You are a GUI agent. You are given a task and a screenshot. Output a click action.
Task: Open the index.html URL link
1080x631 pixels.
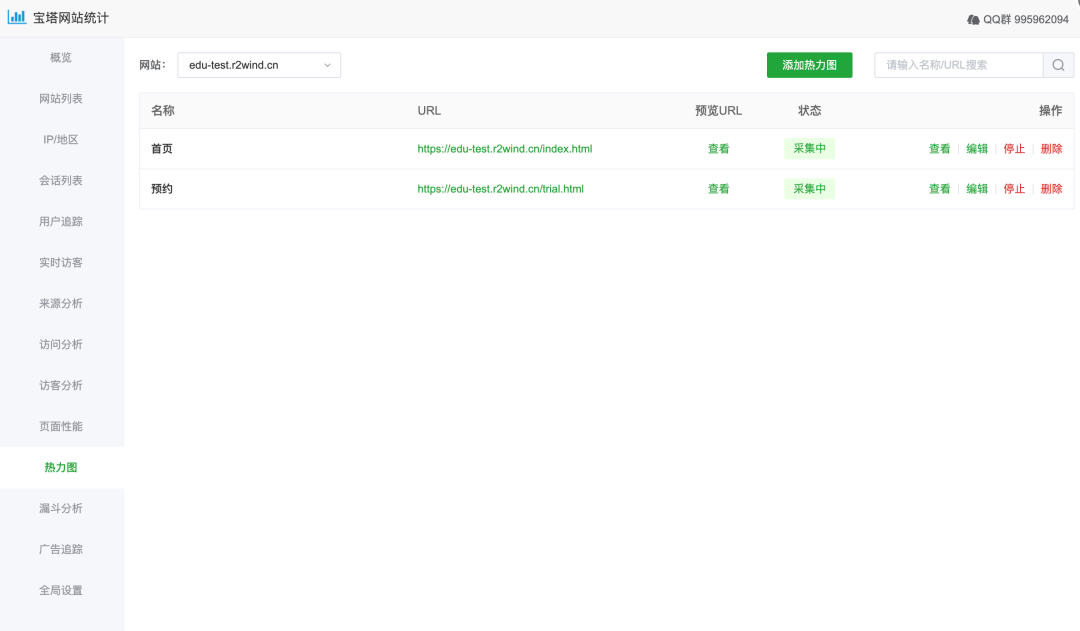tap(505, 149)
